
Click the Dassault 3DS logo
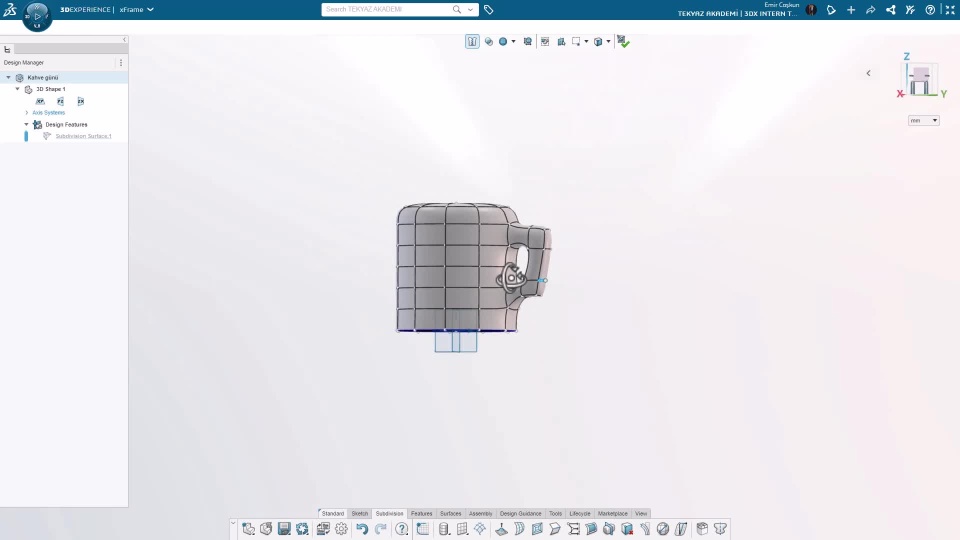(x=10, y=9)
